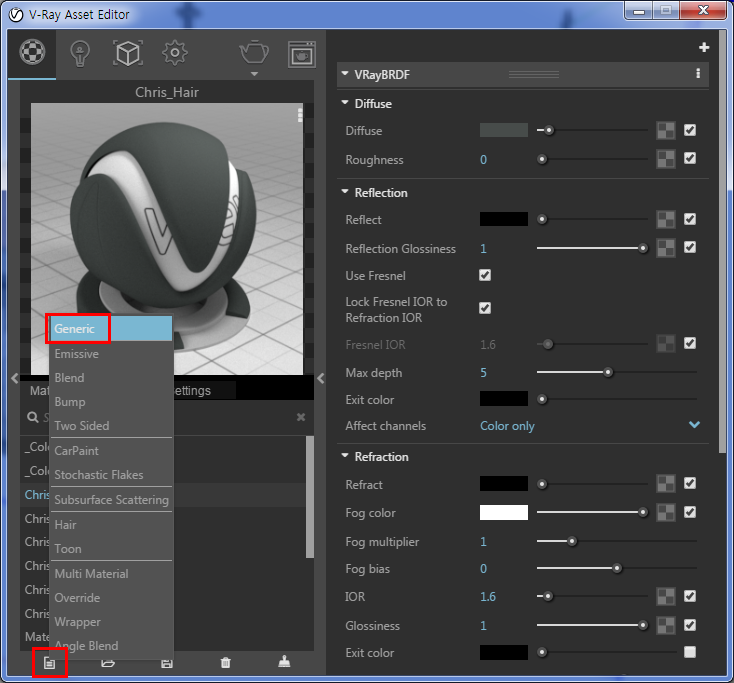Click the material list scrollbar
The height and width of the screenshot is (683, 734).
(x=309, y=496)
